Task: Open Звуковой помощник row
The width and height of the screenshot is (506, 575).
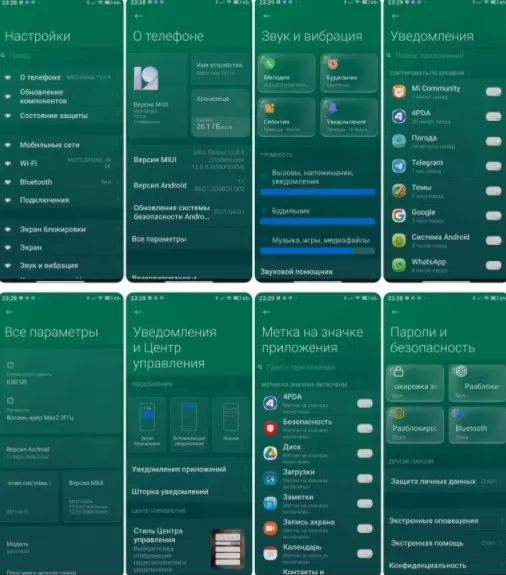Action: point(318,272)
